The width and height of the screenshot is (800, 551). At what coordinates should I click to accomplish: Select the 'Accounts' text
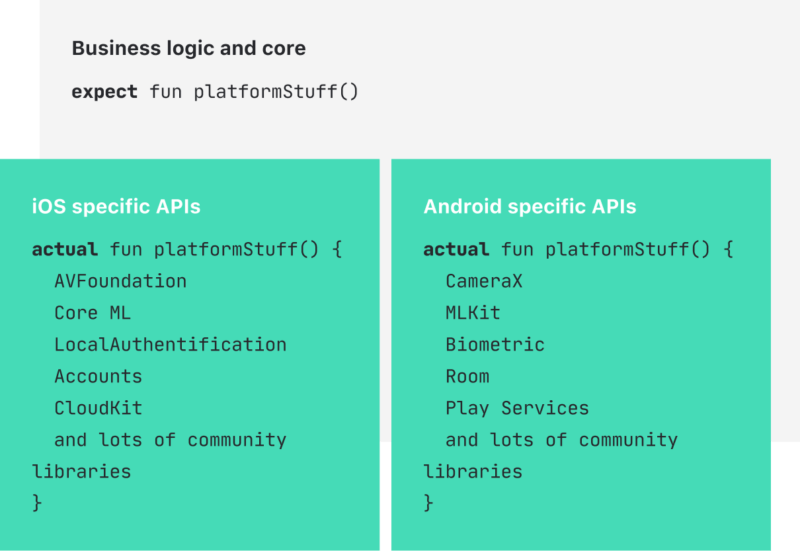click(x=98, y=377)
